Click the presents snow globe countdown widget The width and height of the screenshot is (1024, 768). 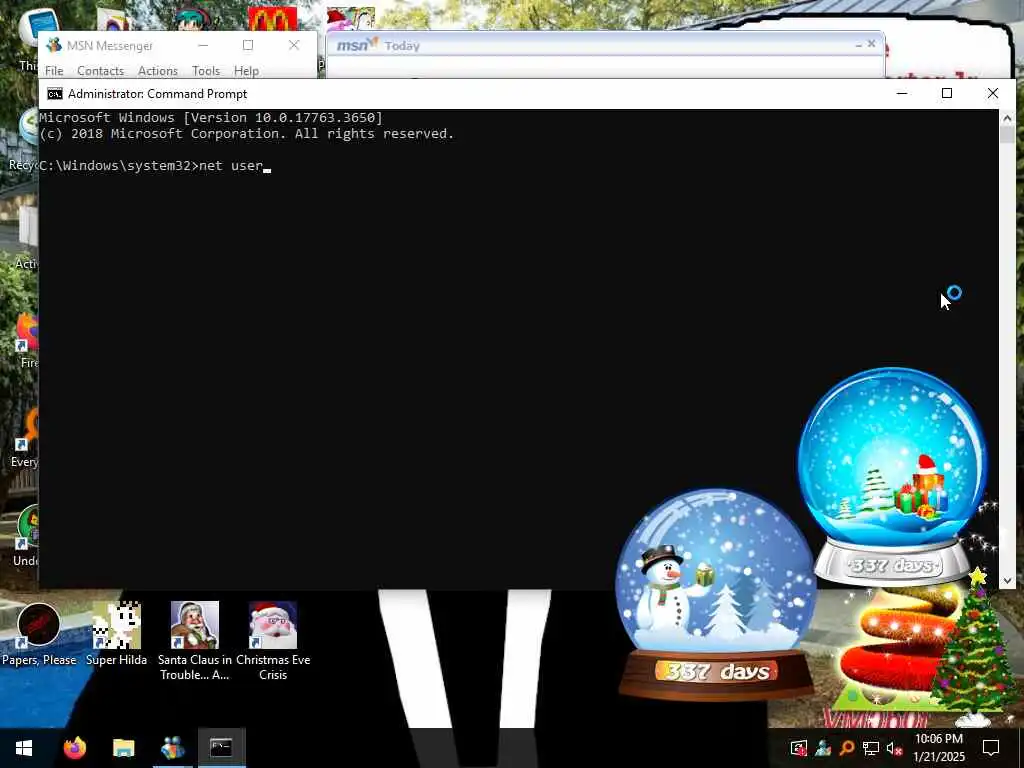point(892,475)
